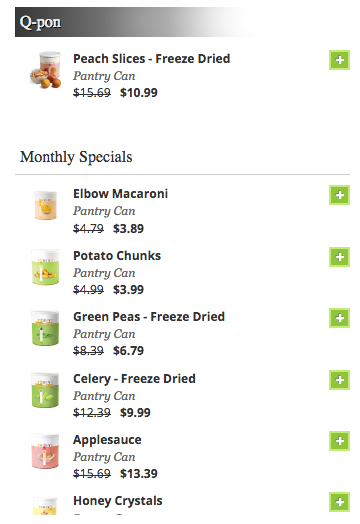Open Potato Chunks can picture

coord(45,267)
